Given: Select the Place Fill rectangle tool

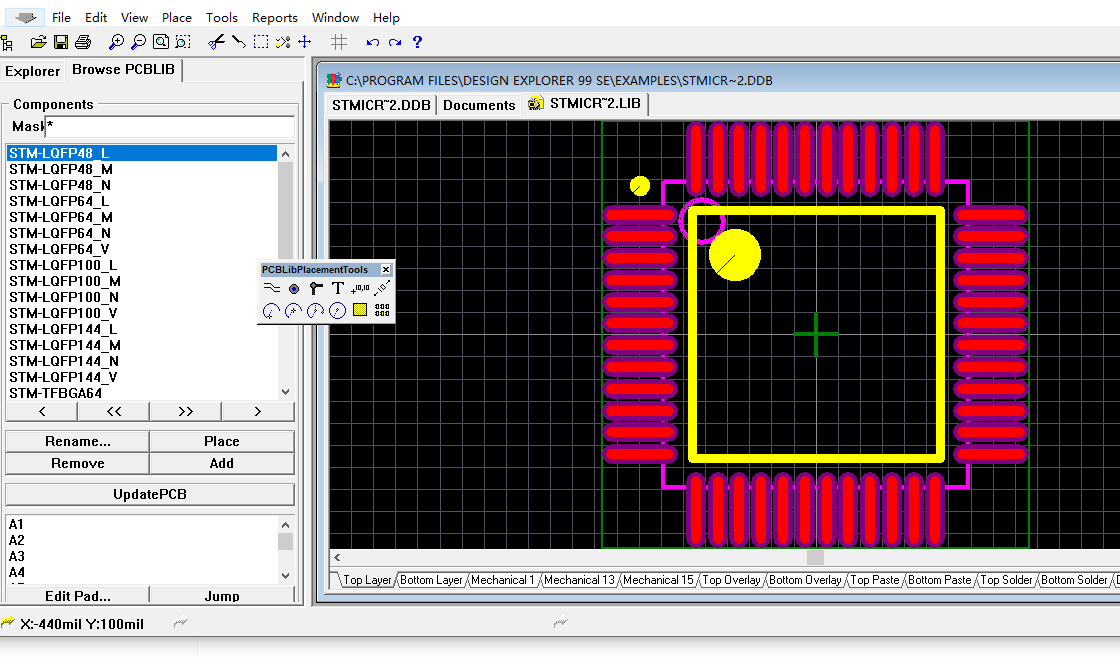Looking at the screenshot, I should (x=360, y=310).
